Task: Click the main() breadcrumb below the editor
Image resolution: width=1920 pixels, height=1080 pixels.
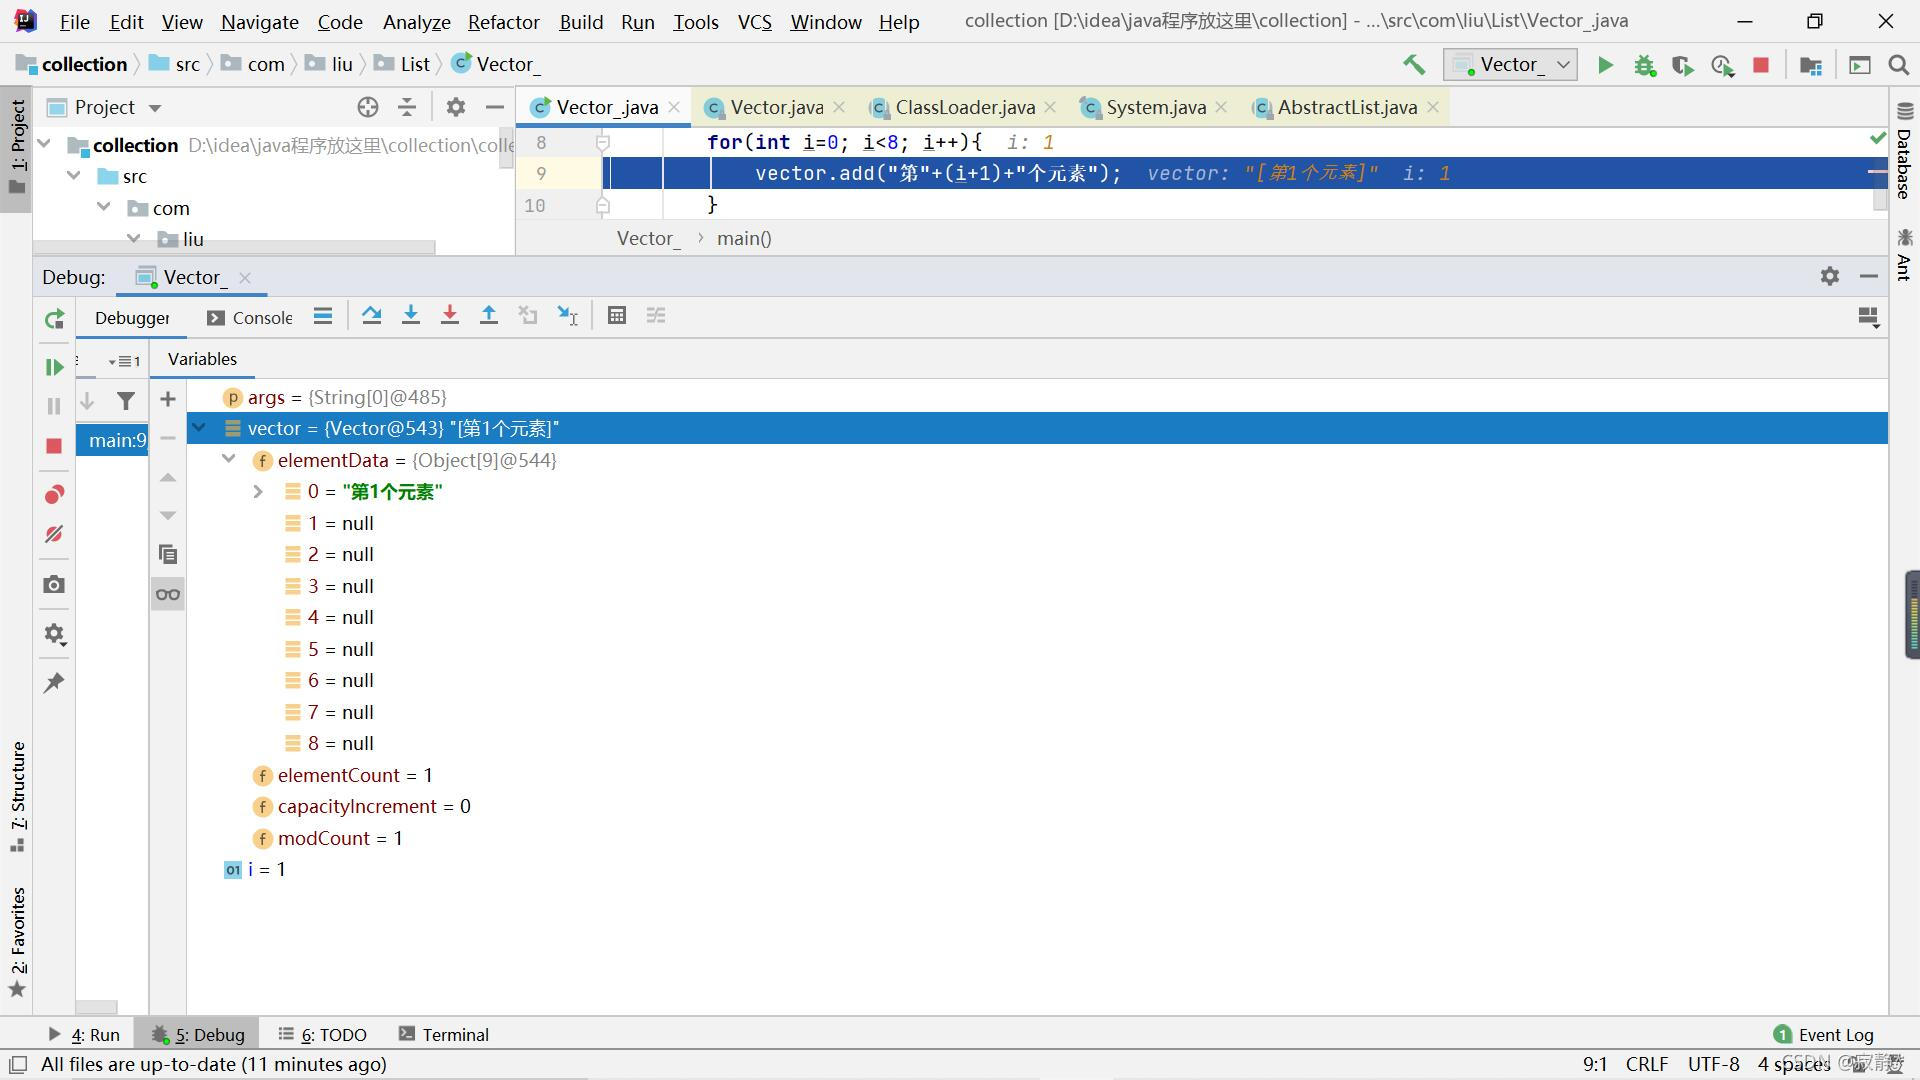Action: (744, 238)
